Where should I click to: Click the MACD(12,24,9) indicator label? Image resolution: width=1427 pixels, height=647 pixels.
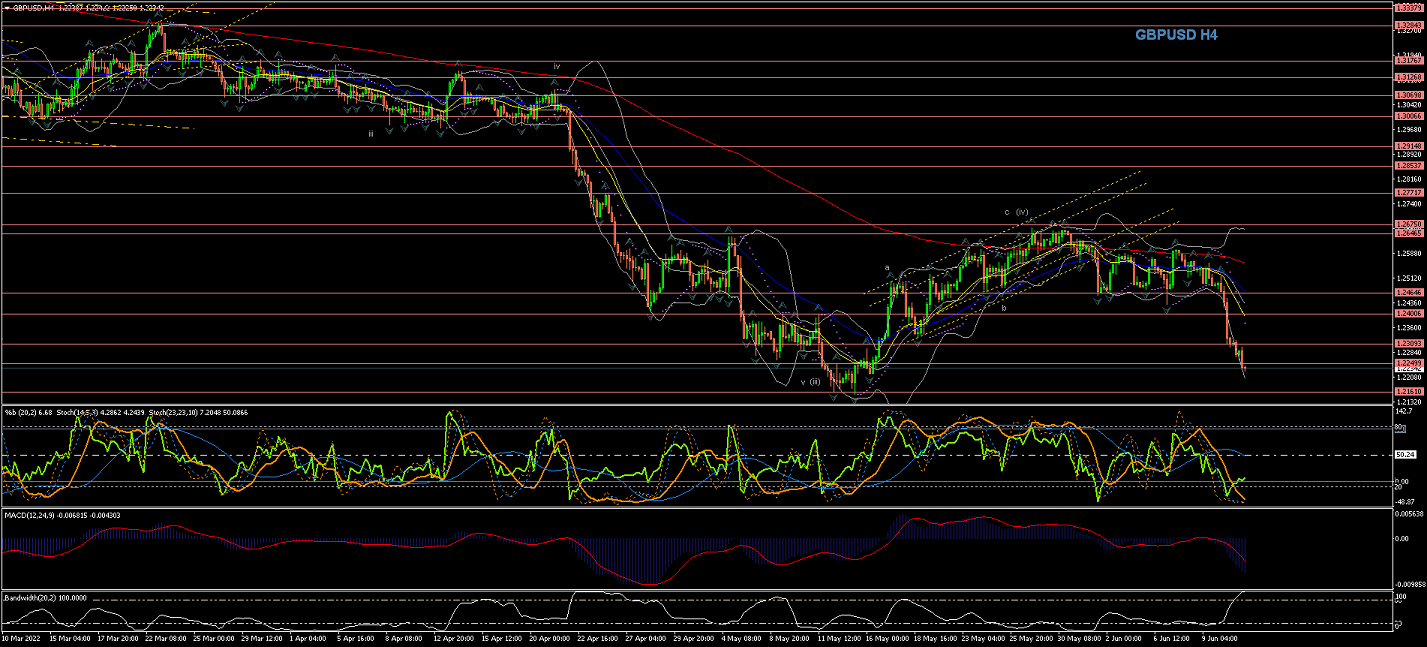click(x=32, y=514)
